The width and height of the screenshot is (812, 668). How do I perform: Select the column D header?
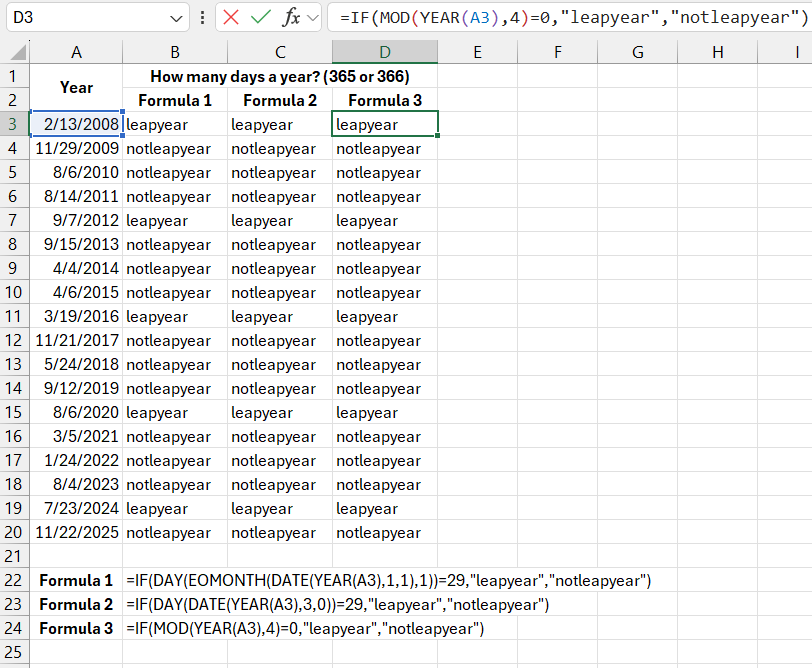click(x=385, y=52)
